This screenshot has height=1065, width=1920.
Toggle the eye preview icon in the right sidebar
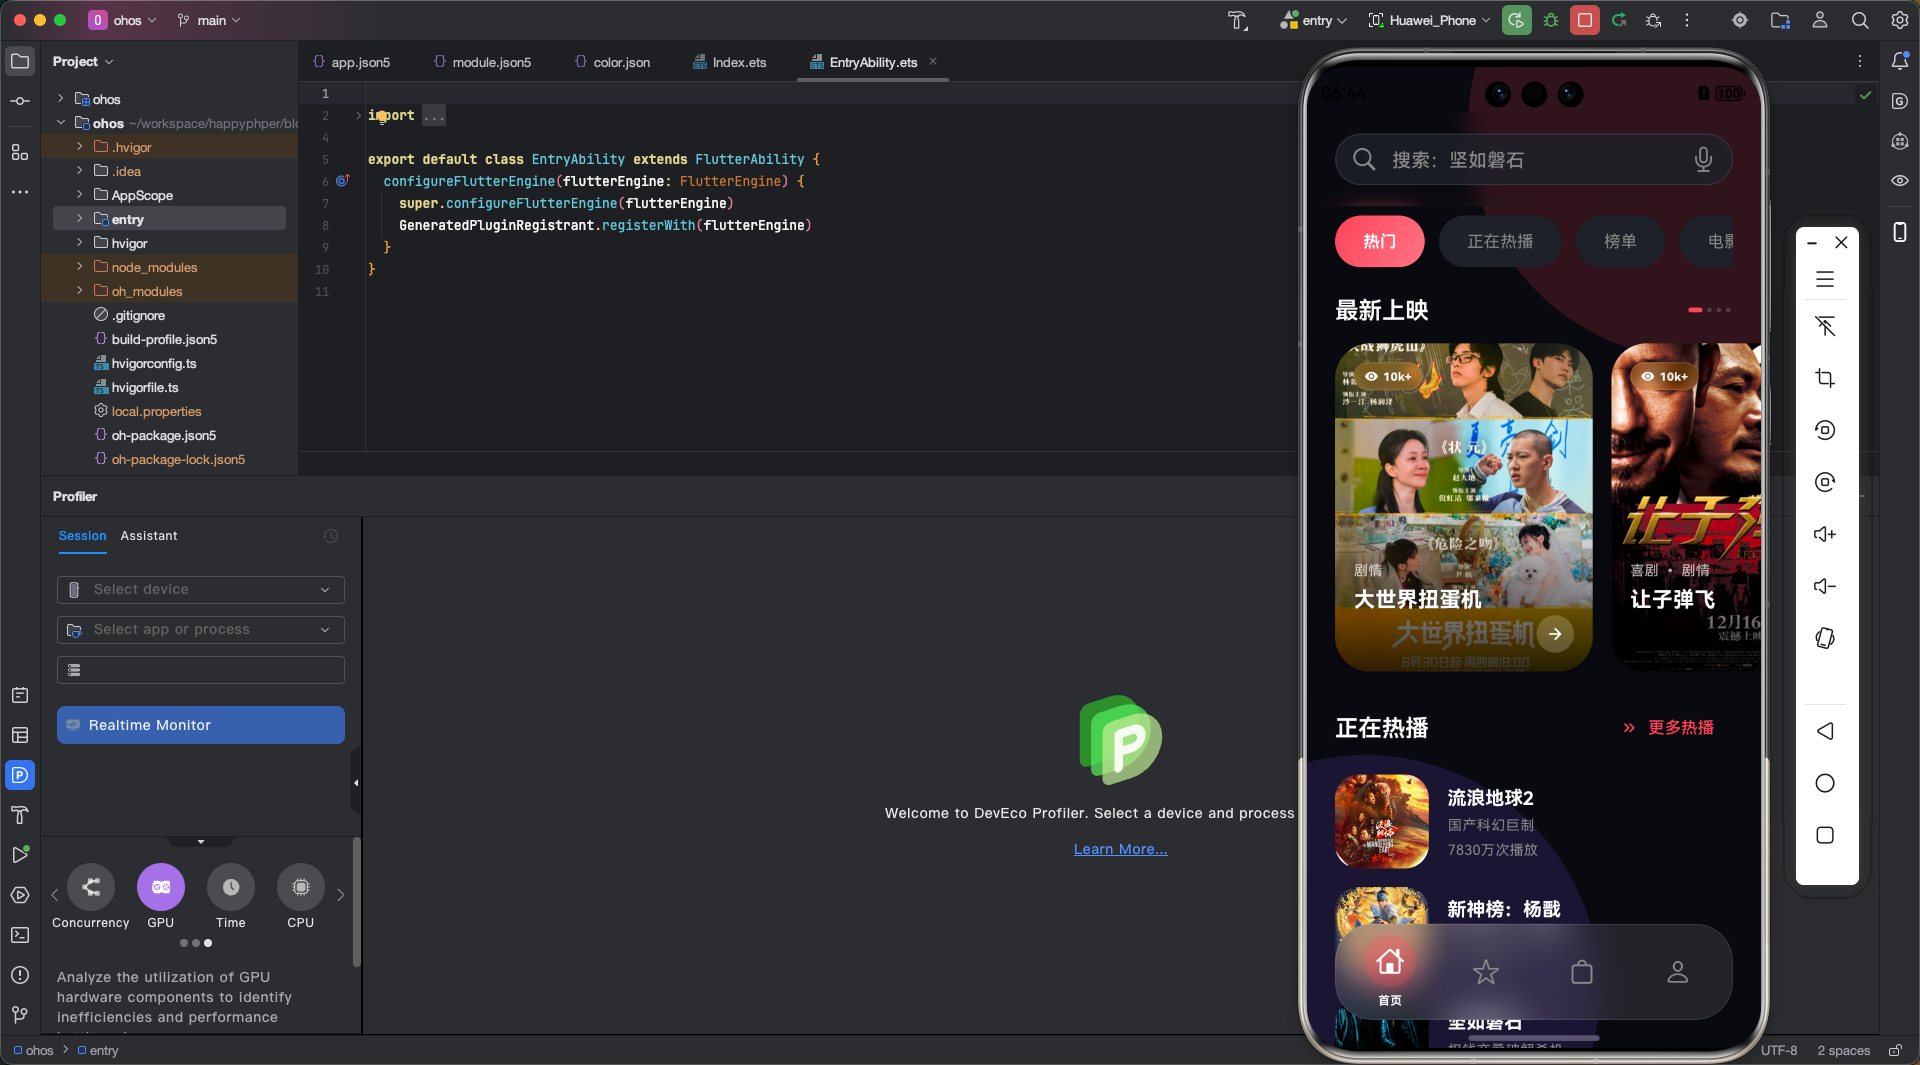click(x=1899, y=181)
